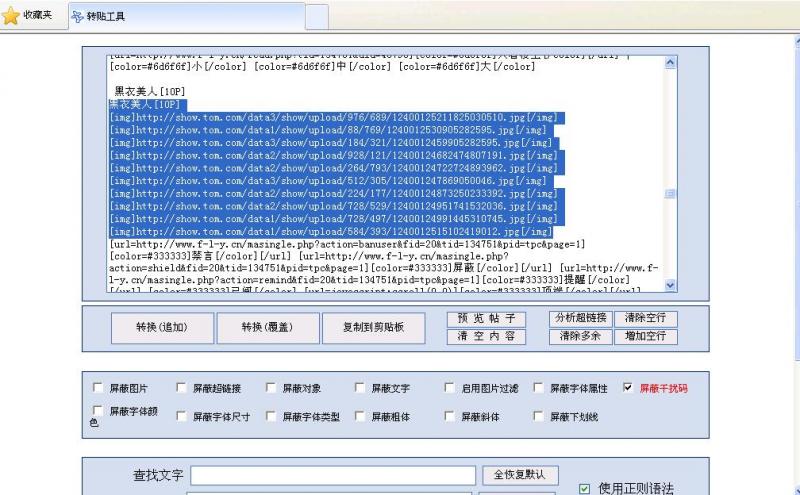Click the 转换(追加) button
The image size is (800, 495).
pyautogui.click(x=161, y=328)
